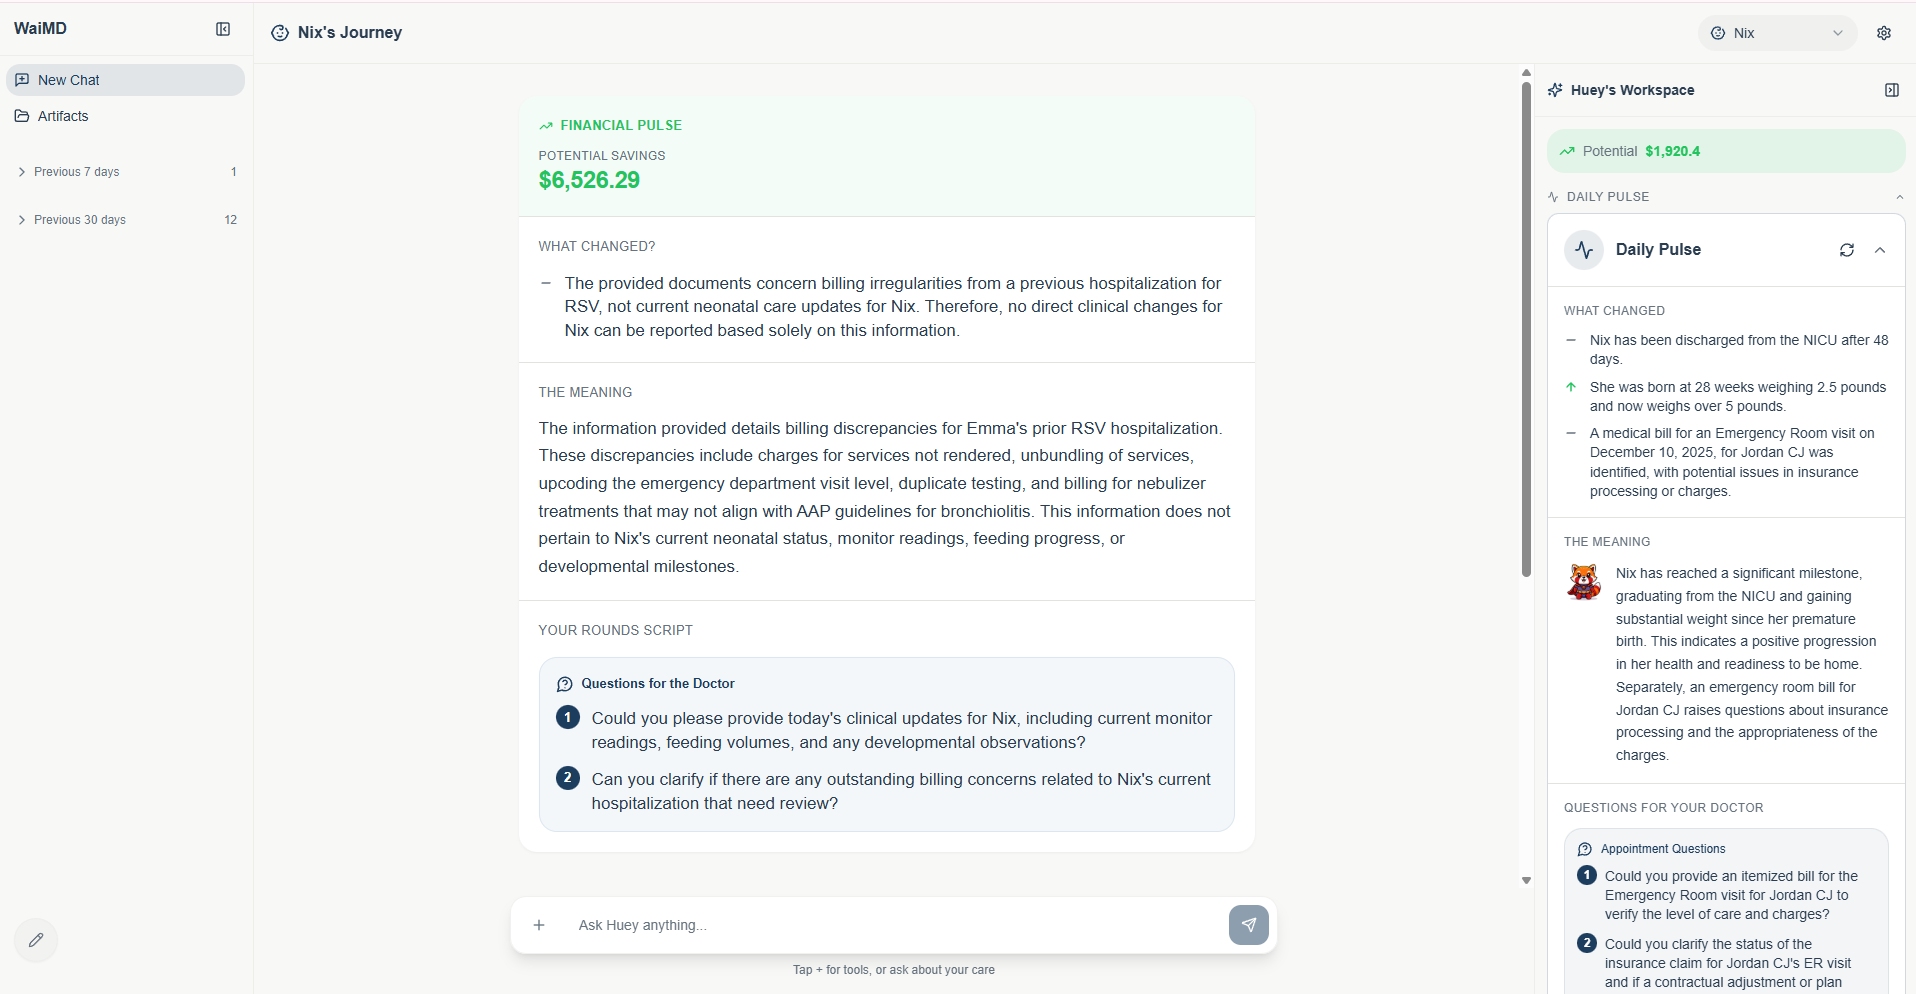Collapse the left sidebar with panel icon

(223, 29)
